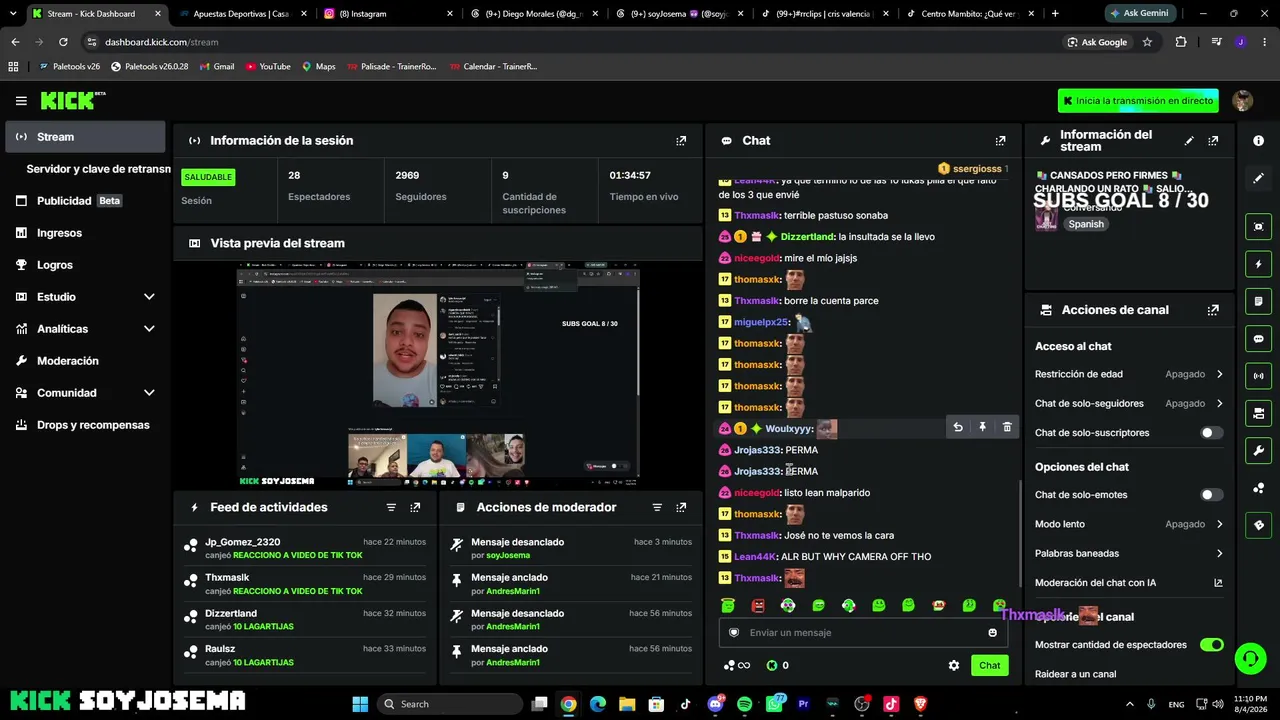
Task: Open Palabras baneadas settings
Action: 1129,553
